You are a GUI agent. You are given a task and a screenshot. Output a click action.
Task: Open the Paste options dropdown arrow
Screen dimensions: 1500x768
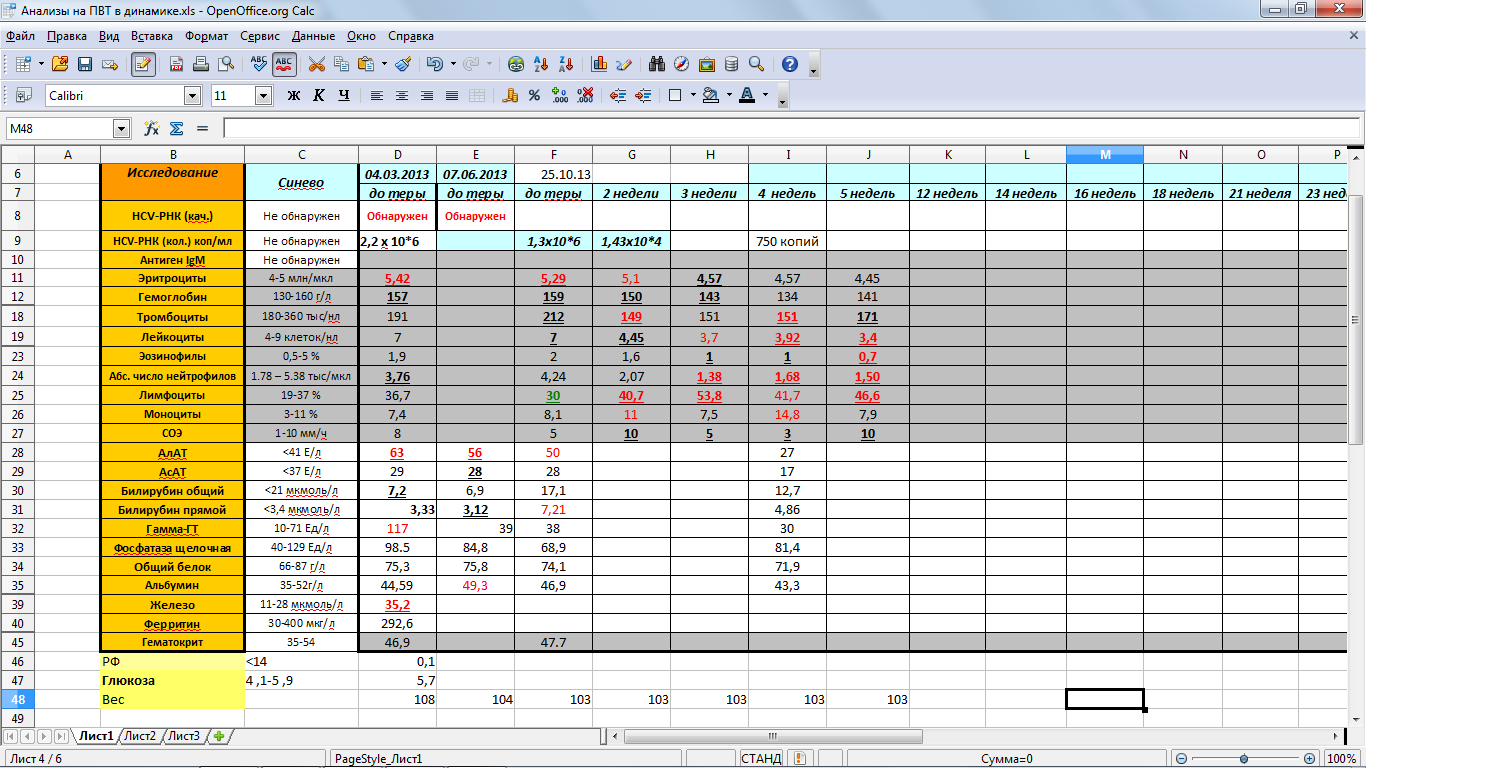(384, 64)
